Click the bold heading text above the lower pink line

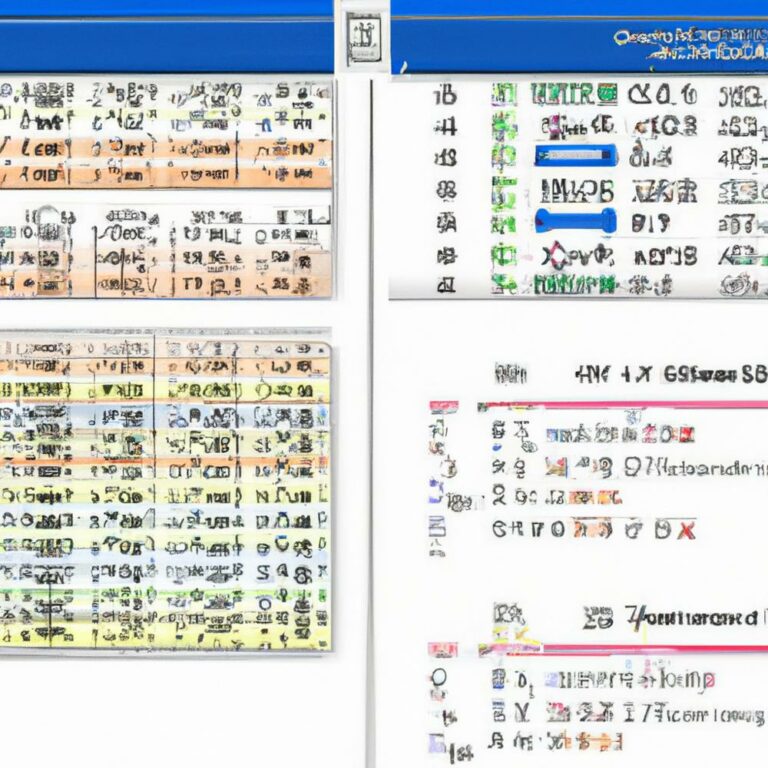691,618
